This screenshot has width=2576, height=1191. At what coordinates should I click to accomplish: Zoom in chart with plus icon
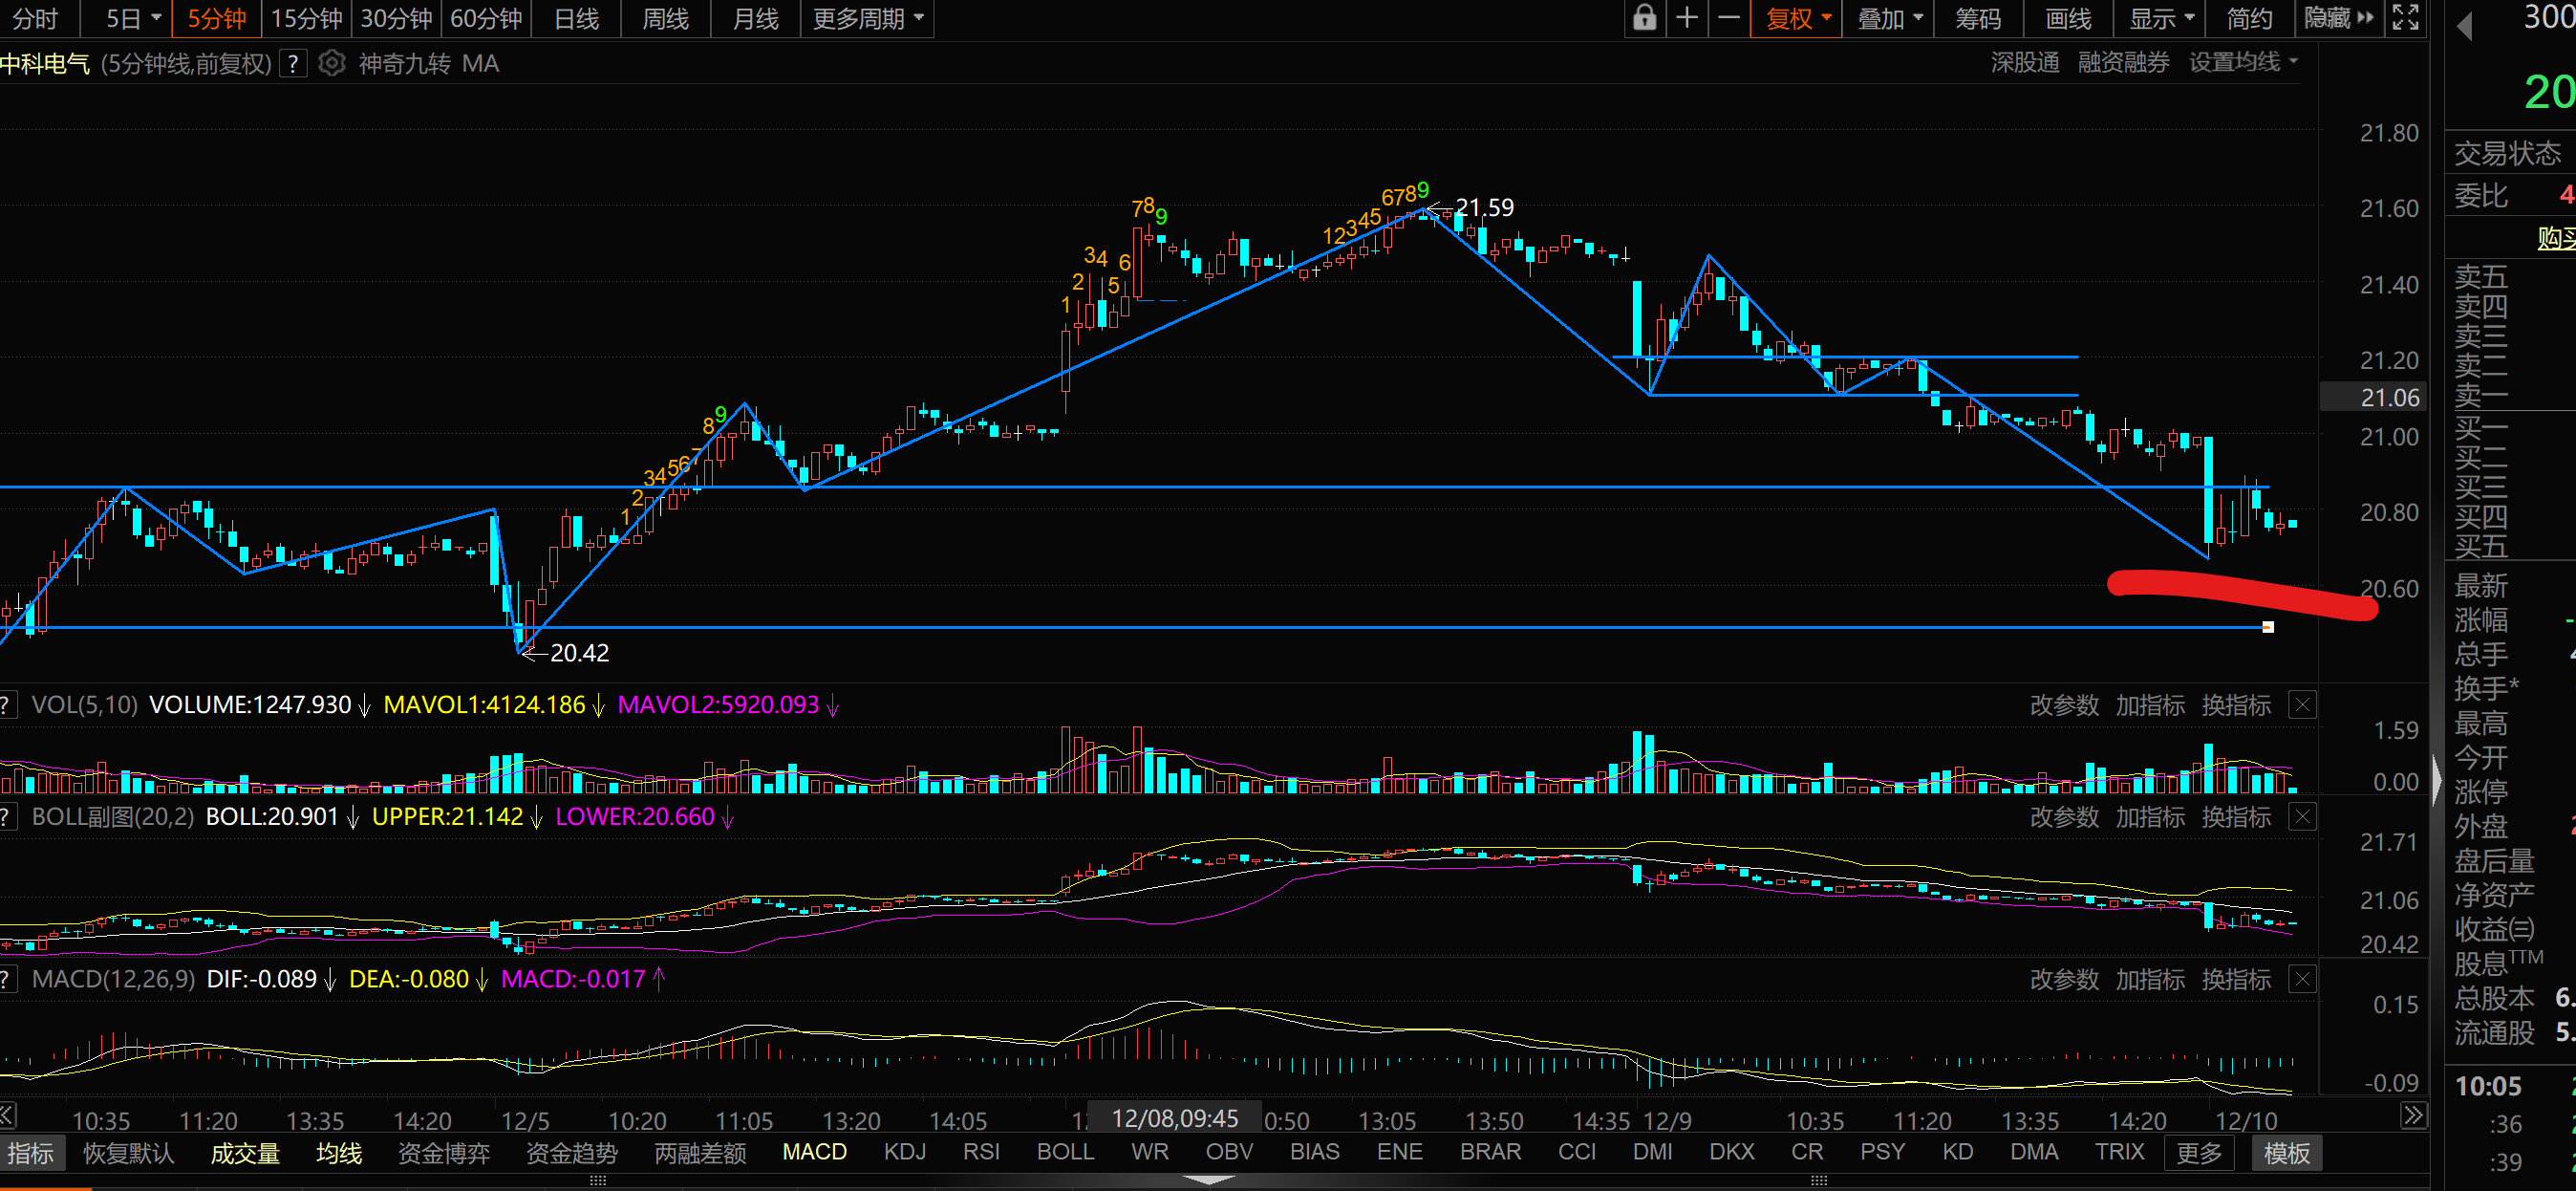(x=1687, y=18)
